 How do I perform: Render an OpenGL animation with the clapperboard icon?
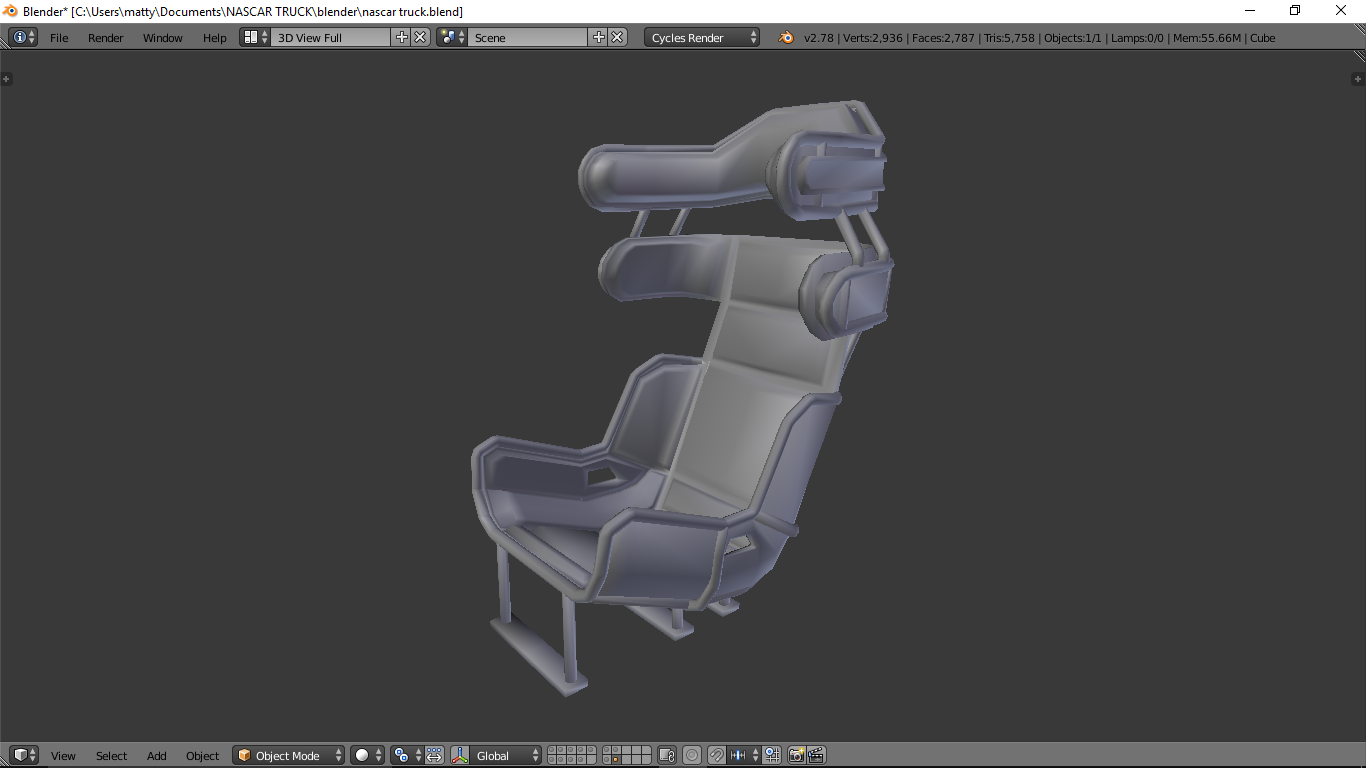[x=817, y=755]
